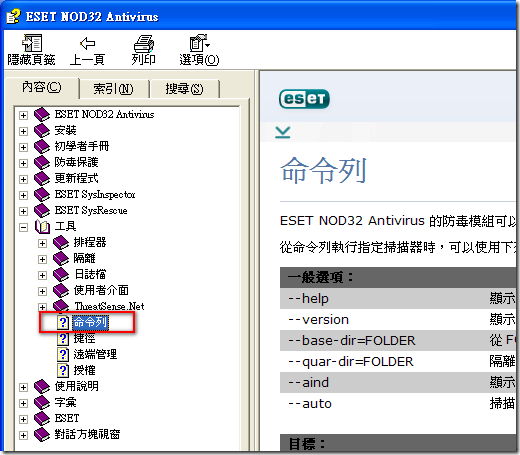Click the book icon beside 使用說明

(42, 387)
